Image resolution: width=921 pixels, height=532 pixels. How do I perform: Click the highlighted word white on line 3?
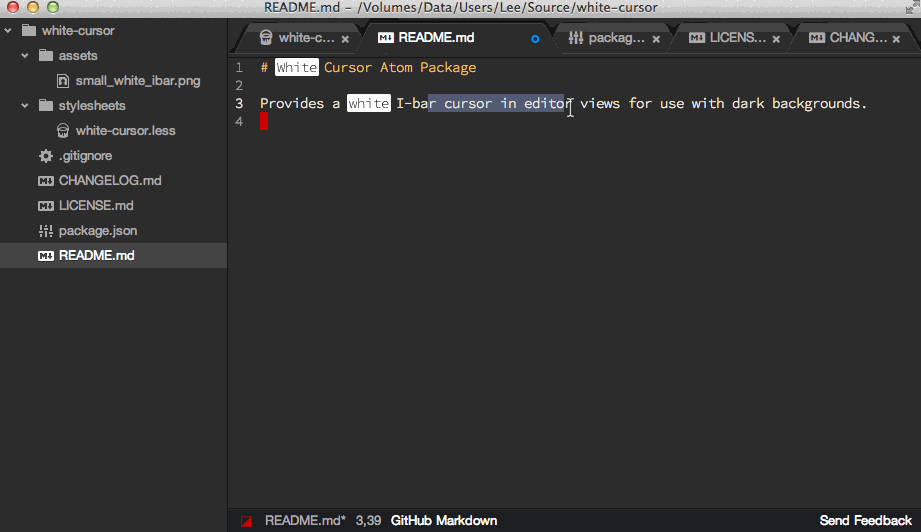click(369, 103)
